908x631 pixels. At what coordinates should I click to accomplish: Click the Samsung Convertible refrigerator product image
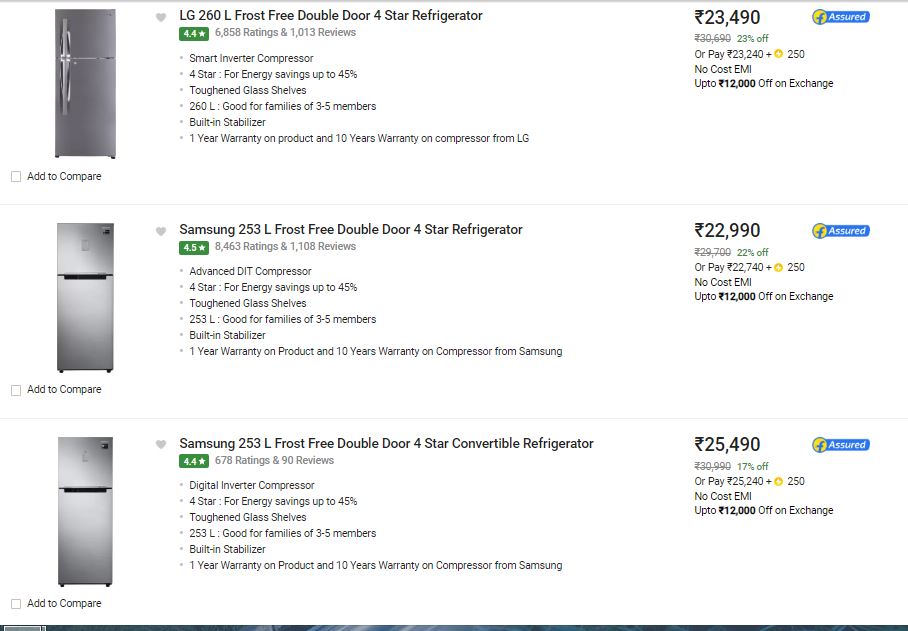[x=85, y=512]
